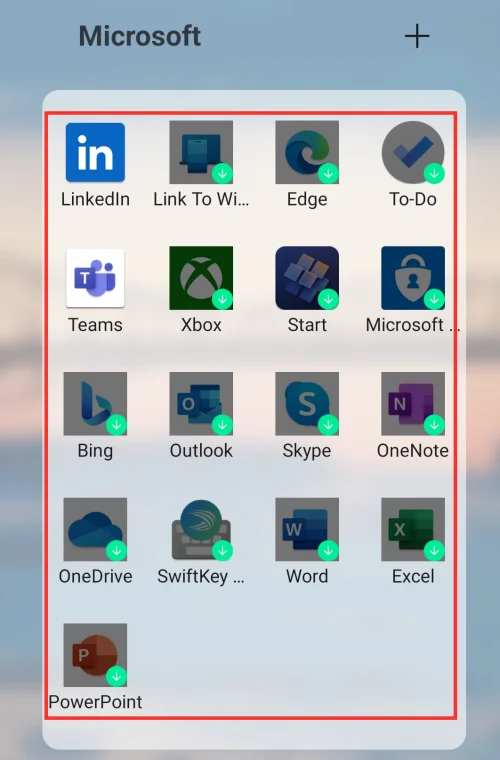Image resolution: width=500 pixels, height=760 pixels.
Task: Tap the Link To Windows icon
Action: tap(201, 152)
